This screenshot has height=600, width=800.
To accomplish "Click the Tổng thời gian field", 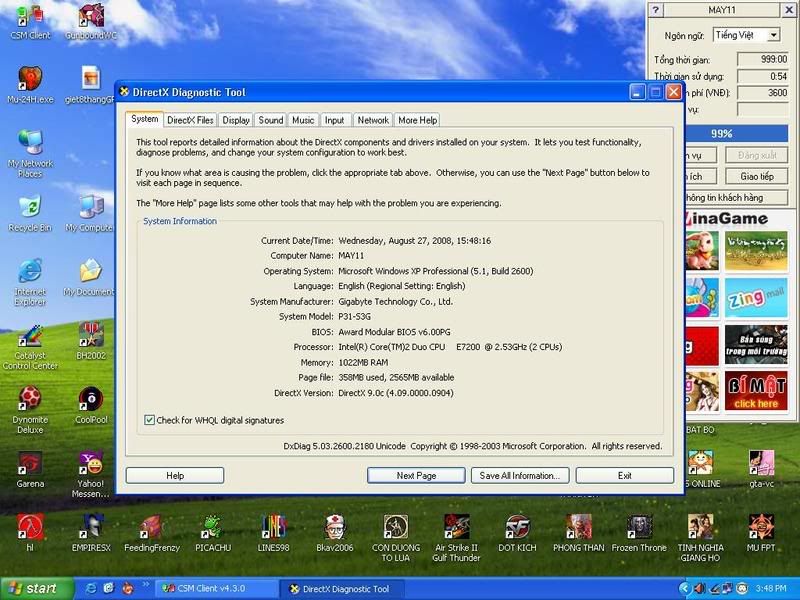I will (x=763, y=59).
